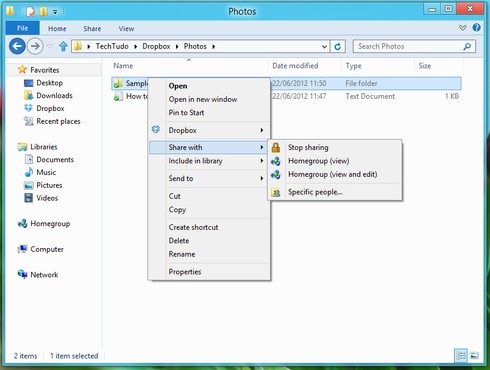490x370 pixels.
Task: Expand the ribbon with the chevron
Action: (x=463, y=28)
